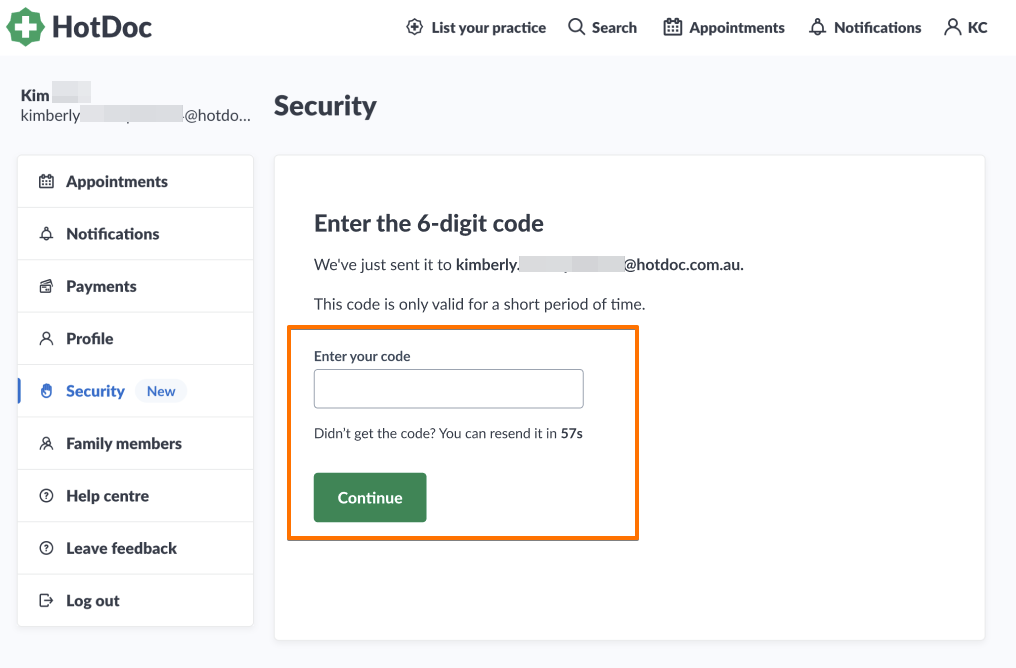Open the KC user account icon
Screen dimensions: 1016x668
point(952,27)
